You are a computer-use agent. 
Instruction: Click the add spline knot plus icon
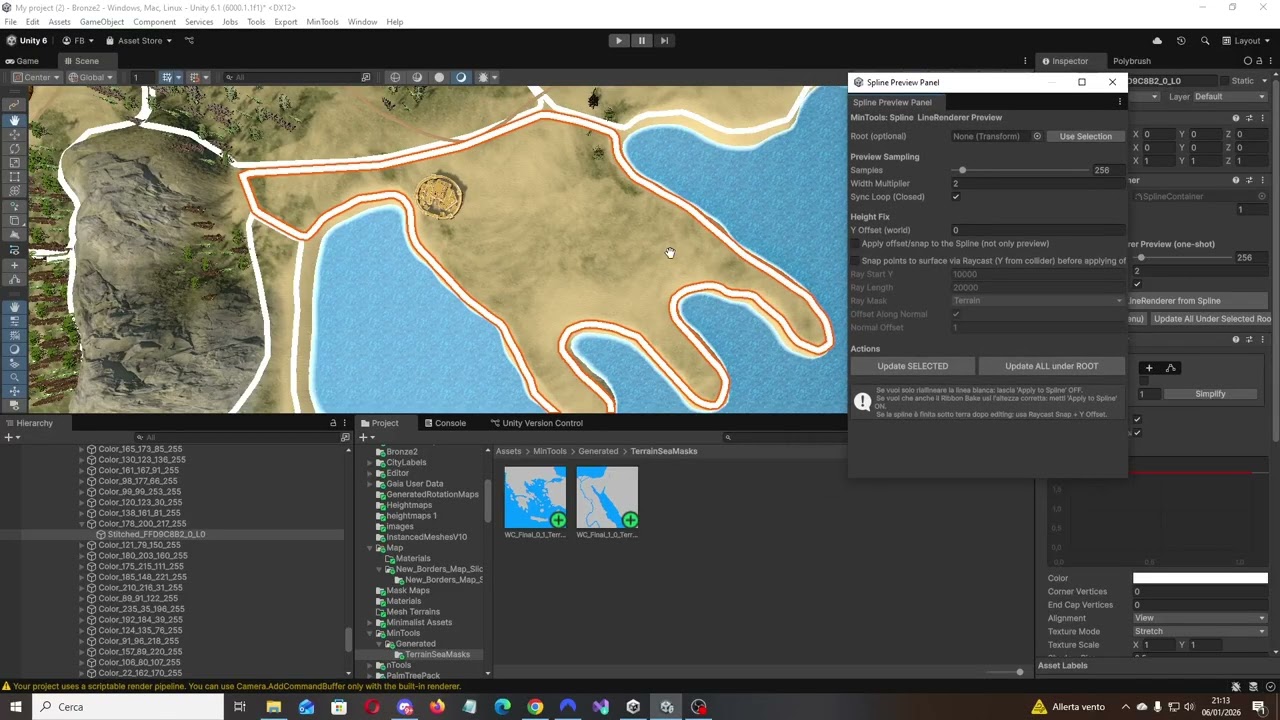coord(1149,368)
